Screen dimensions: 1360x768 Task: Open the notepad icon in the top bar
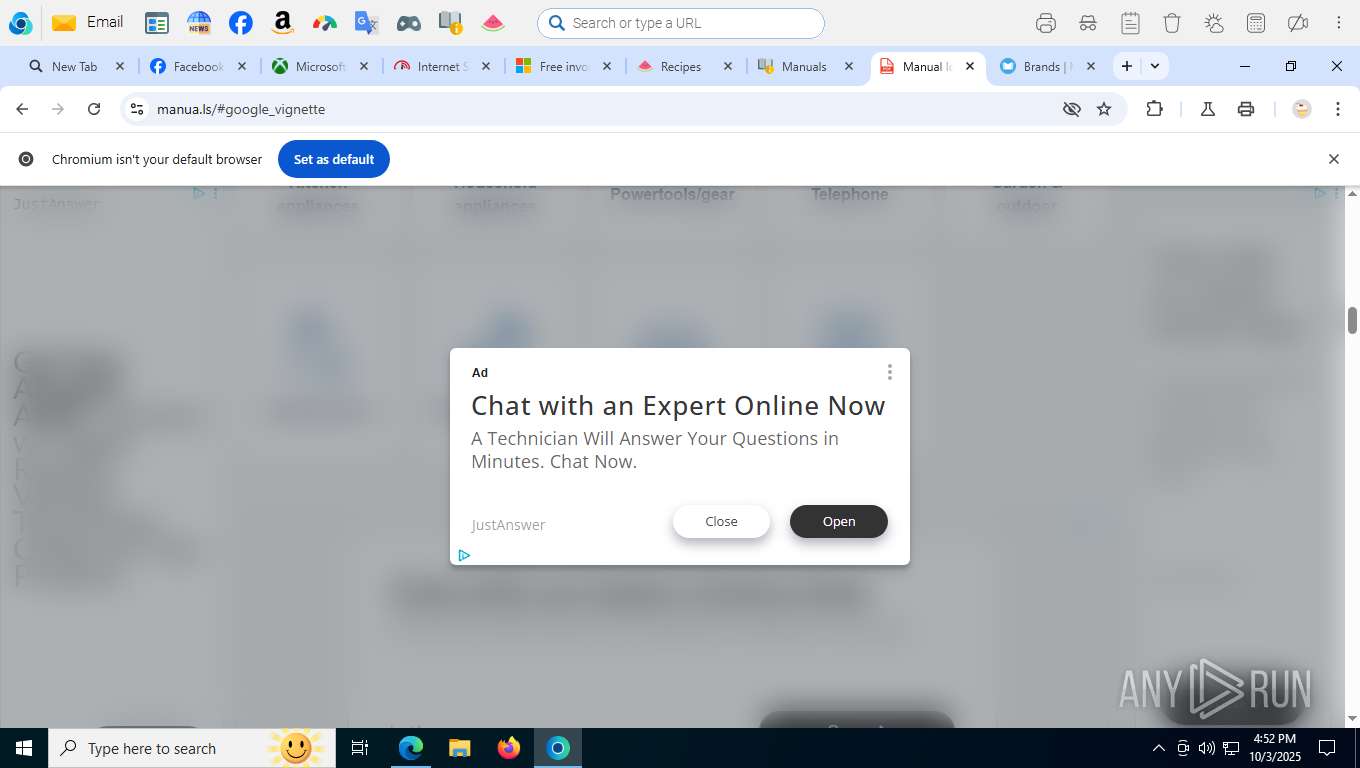tap(1130, 23)
